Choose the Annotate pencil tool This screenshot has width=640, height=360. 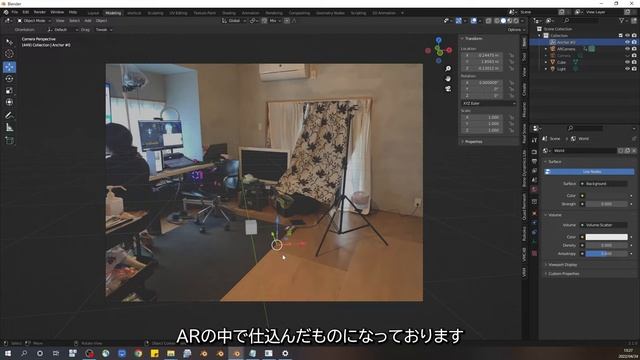coord(9,116)
